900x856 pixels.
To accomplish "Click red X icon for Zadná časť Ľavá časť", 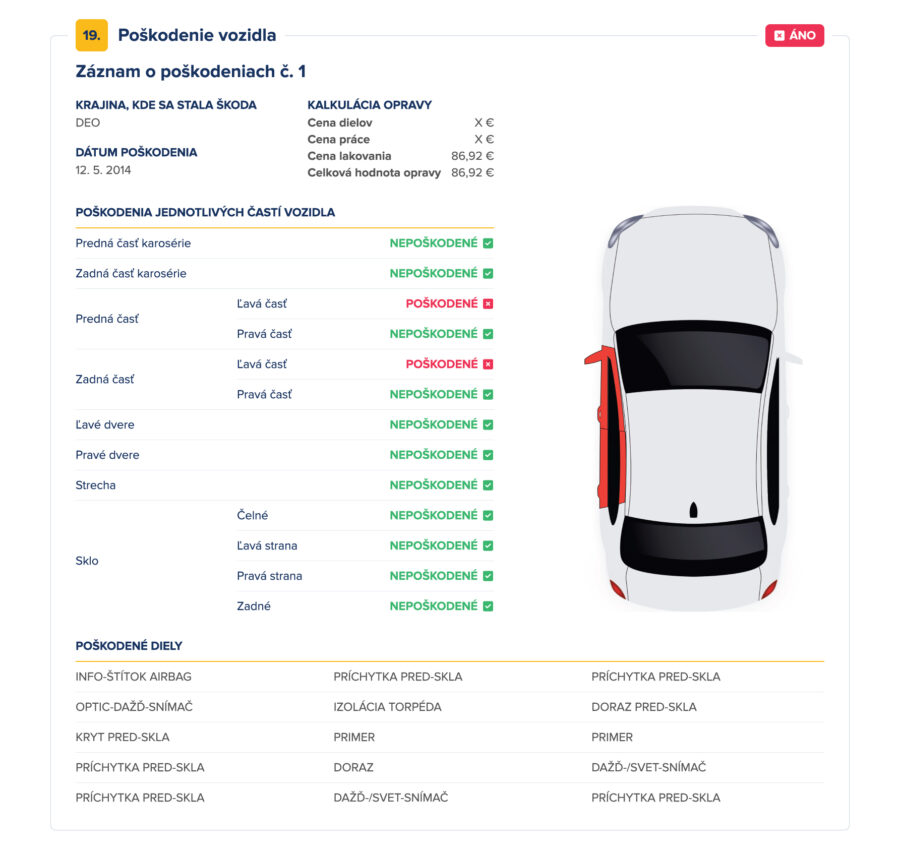I will coord(488,364).
